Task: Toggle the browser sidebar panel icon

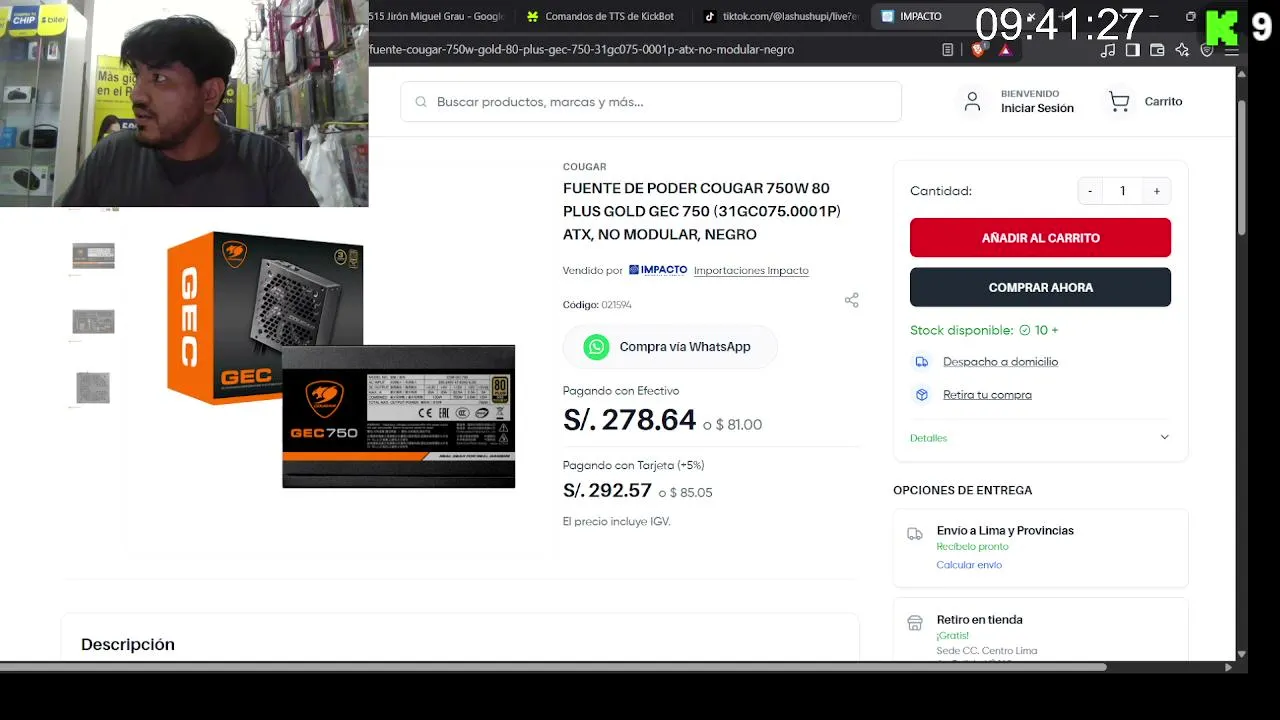Action: 1133,49
